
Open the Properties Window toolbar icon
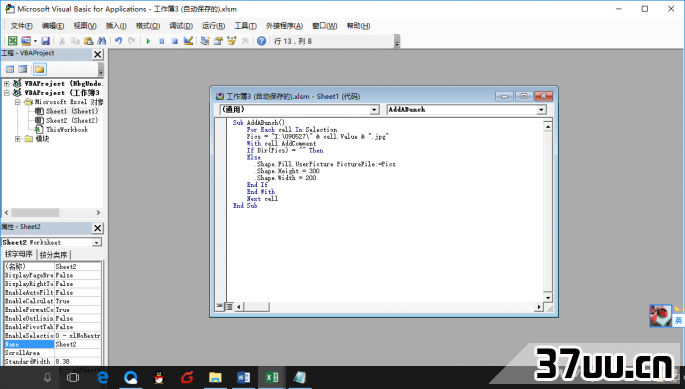click(218, 41)
